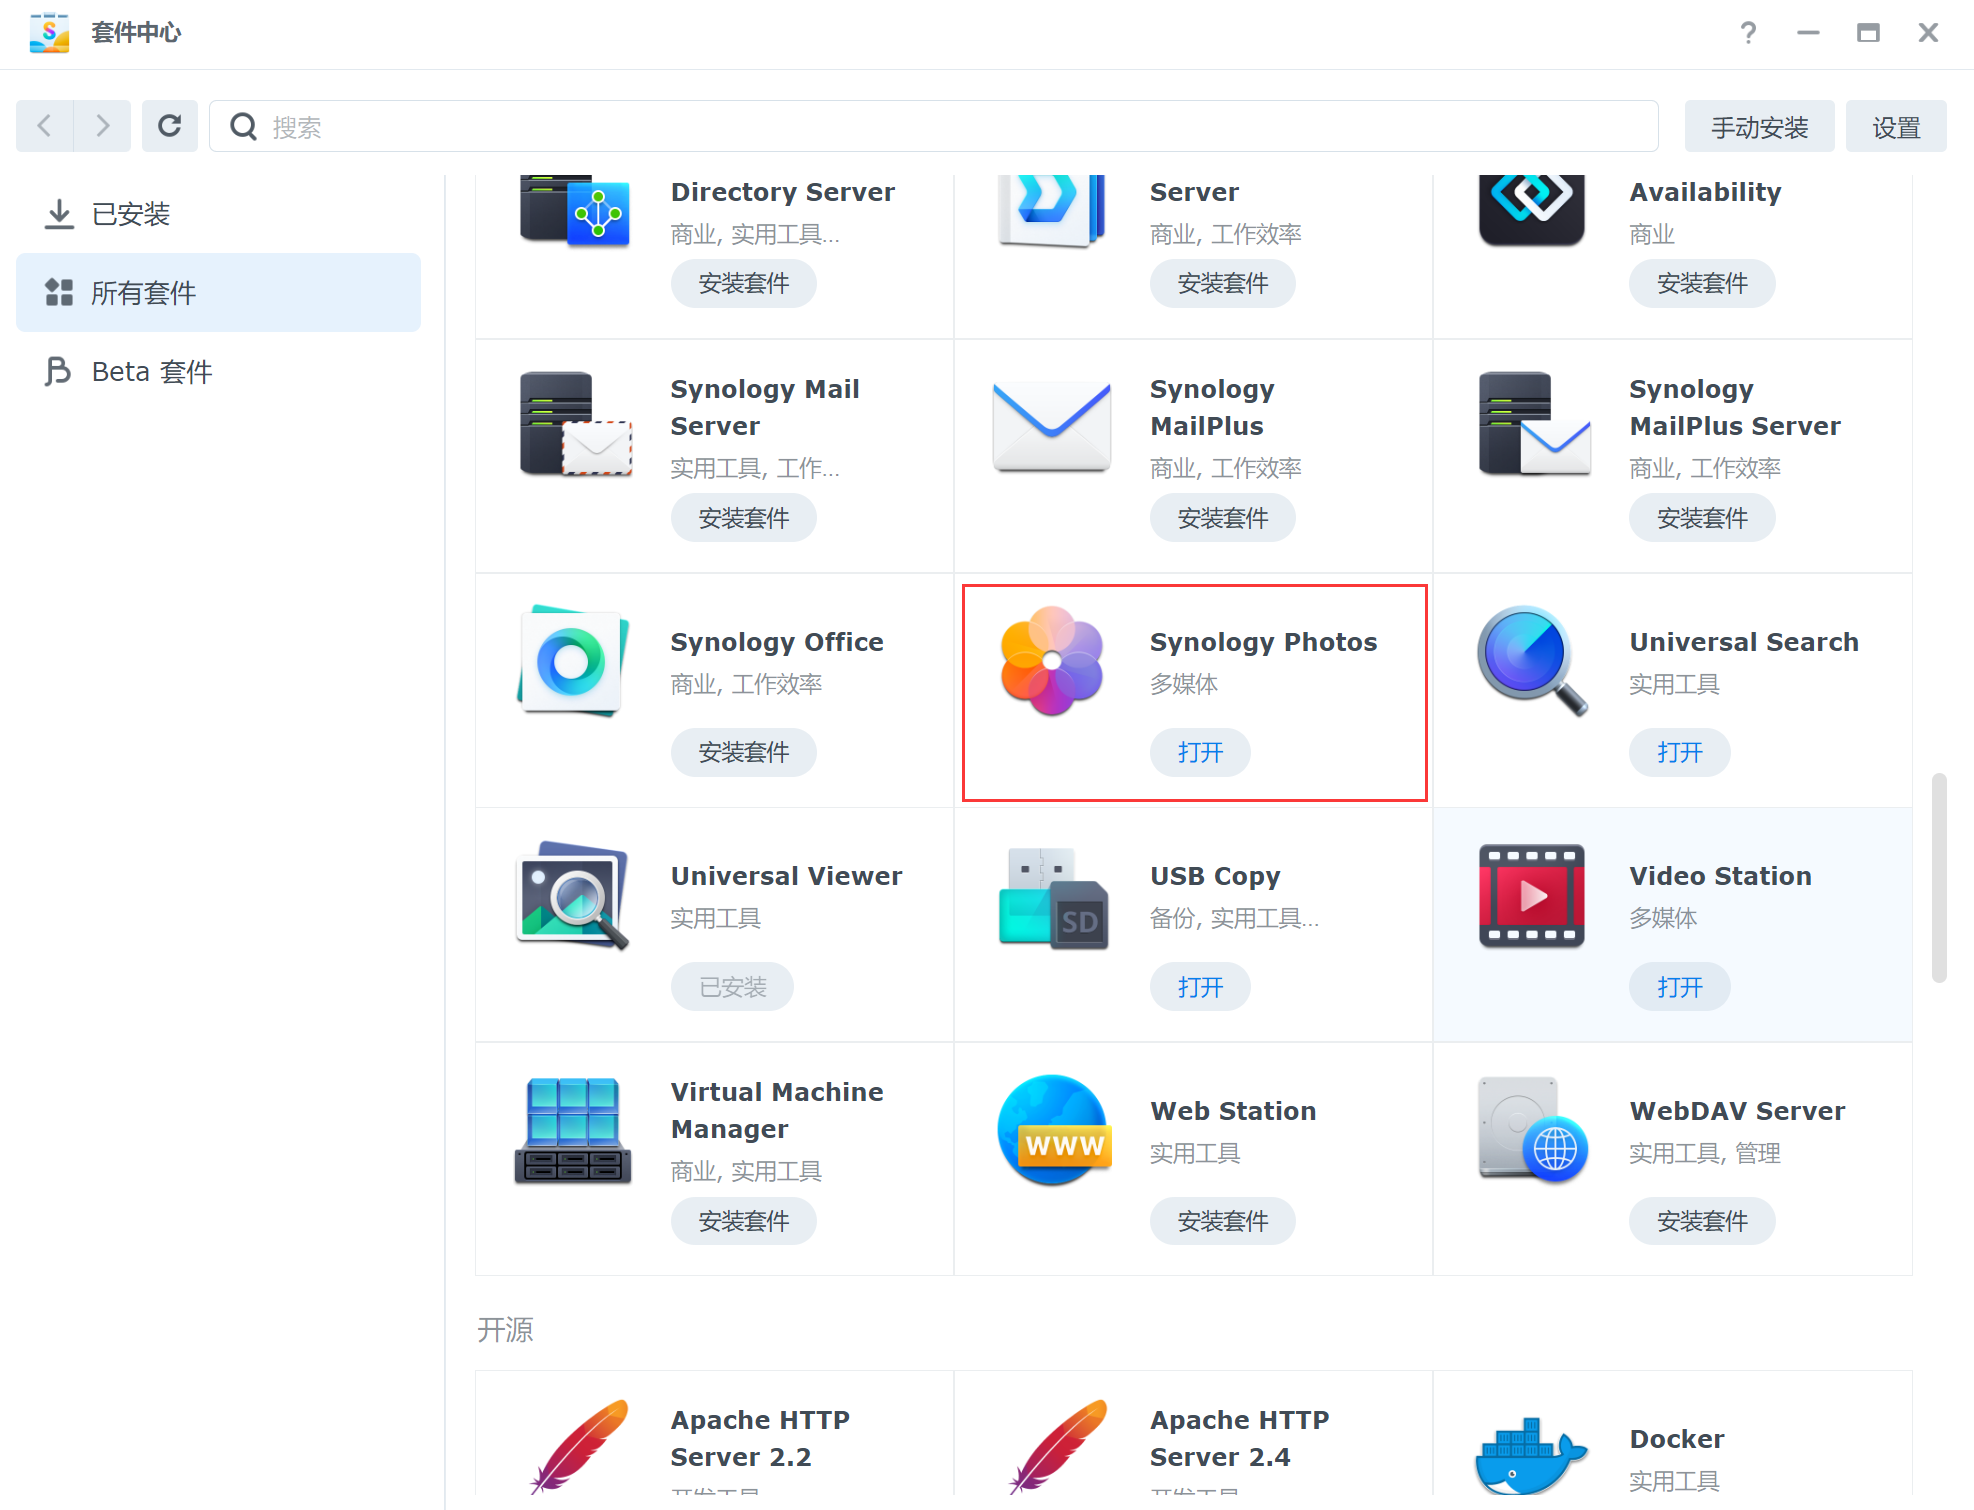Click the USB Copy icon

1053,897
